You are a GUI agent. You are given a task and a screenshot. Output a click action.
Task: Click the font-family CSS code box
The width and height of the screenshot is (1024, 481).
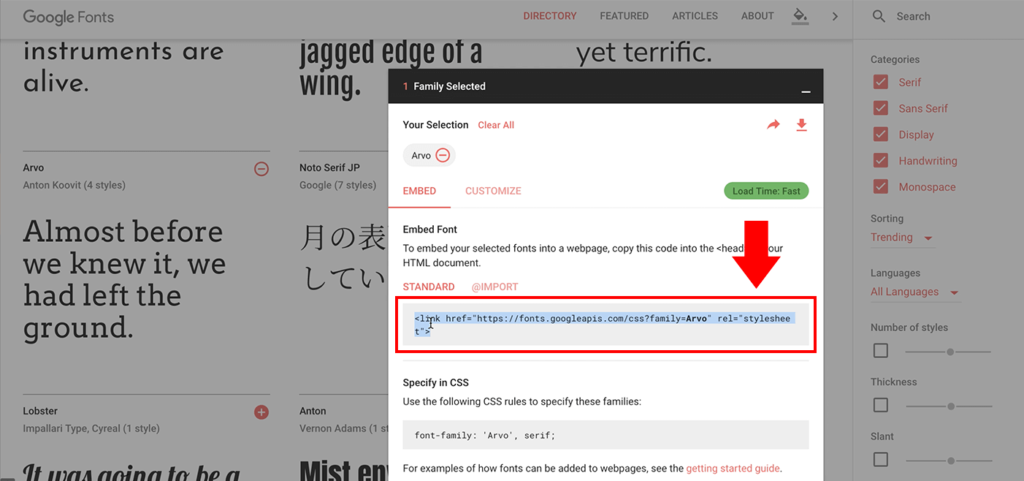point(606,435)
